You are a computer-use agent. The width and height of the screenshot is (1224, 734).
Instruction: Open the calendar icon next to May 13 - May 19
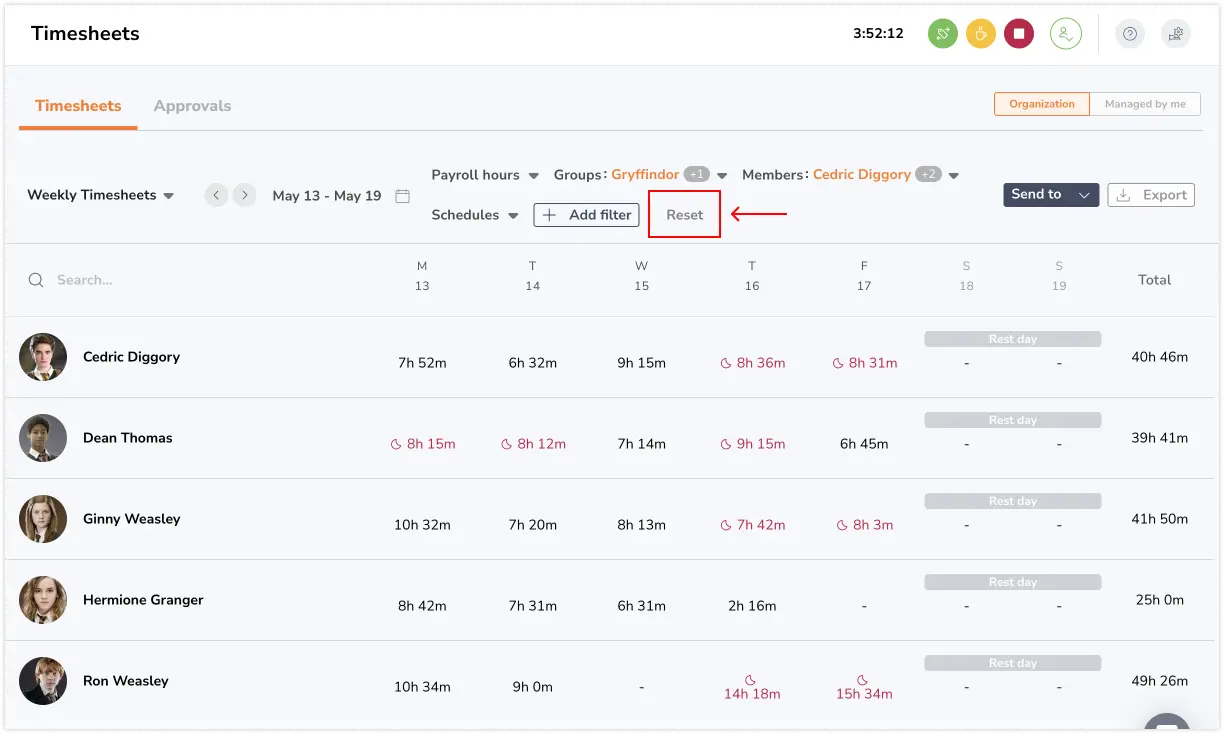tap(403, 196)
